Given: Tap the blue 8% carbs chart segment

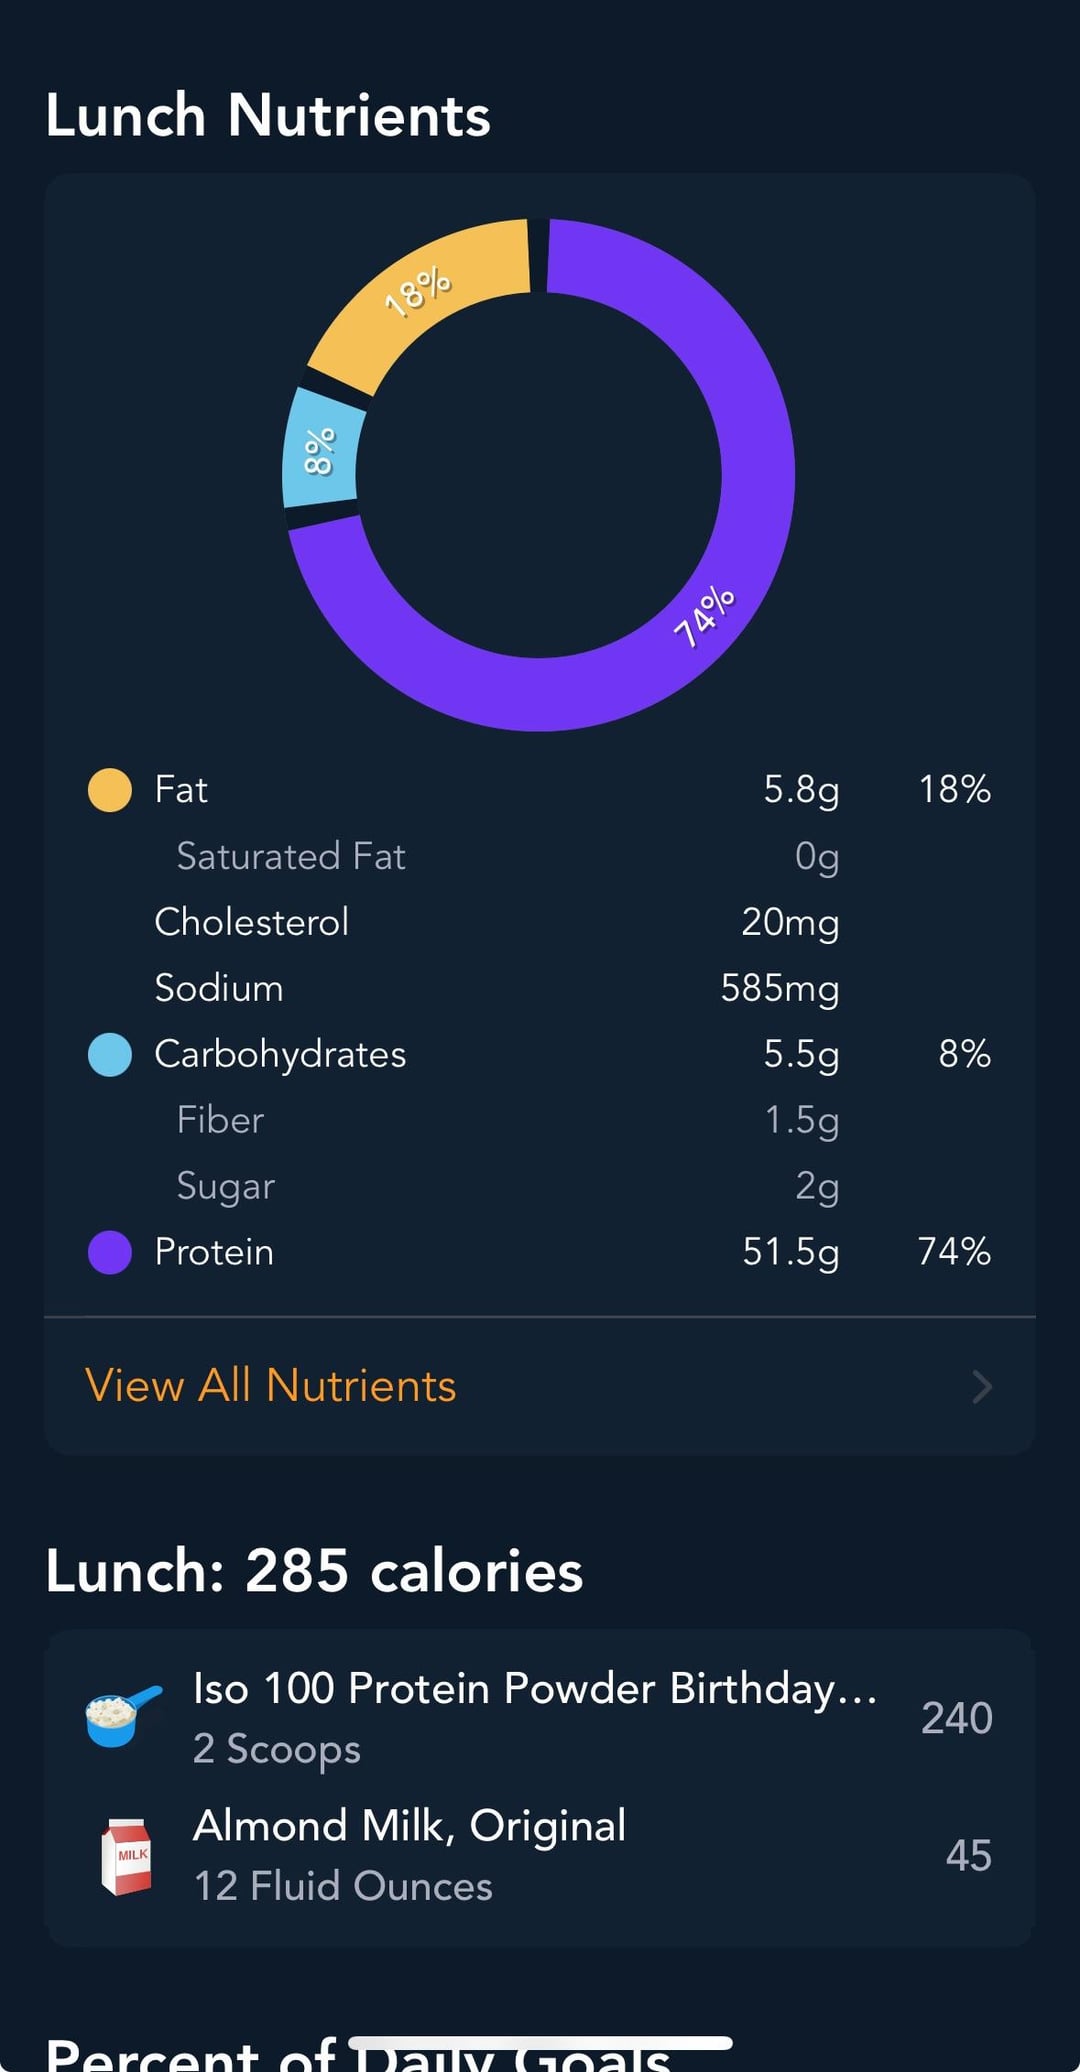Looking at the screenshot, I should [320, 450].
